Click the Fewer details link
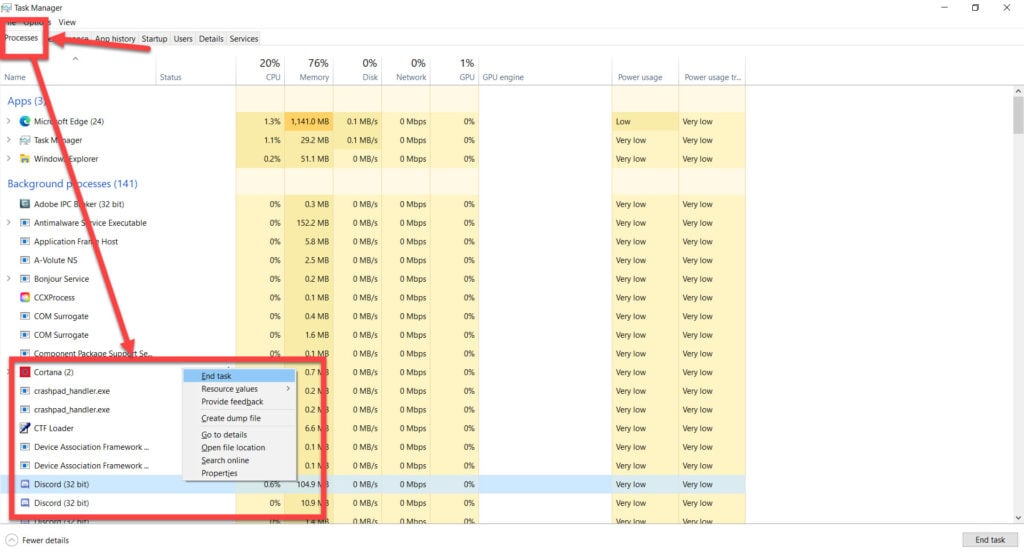This screenshot has height=556, width=1024. (x=45, y=540)
